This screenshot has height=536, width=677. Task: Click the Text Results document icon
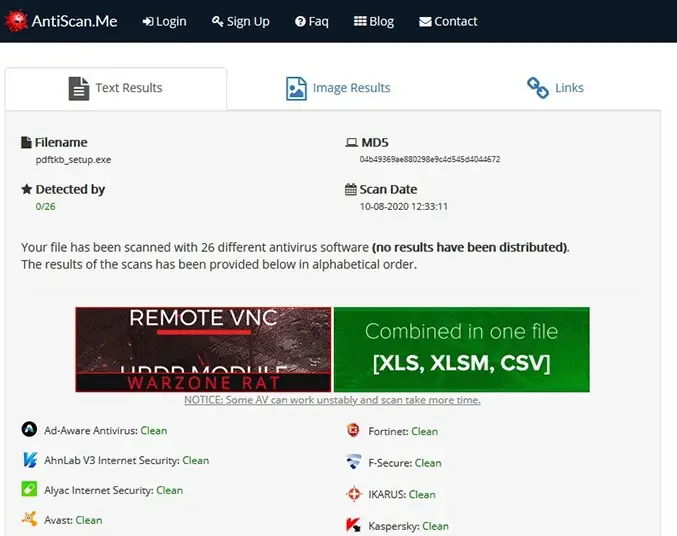pyautogui.click(x=79, y=89)
